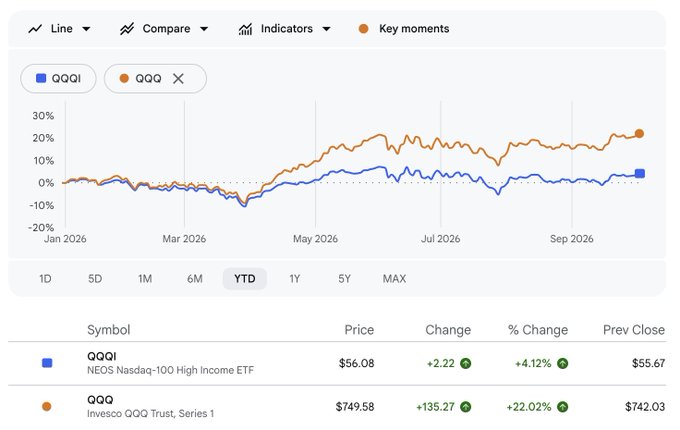Image resolution: width=680 pixels, height=430 pixels.
Task: Click the blue square in QQQI chip
Action: [41, 78]
